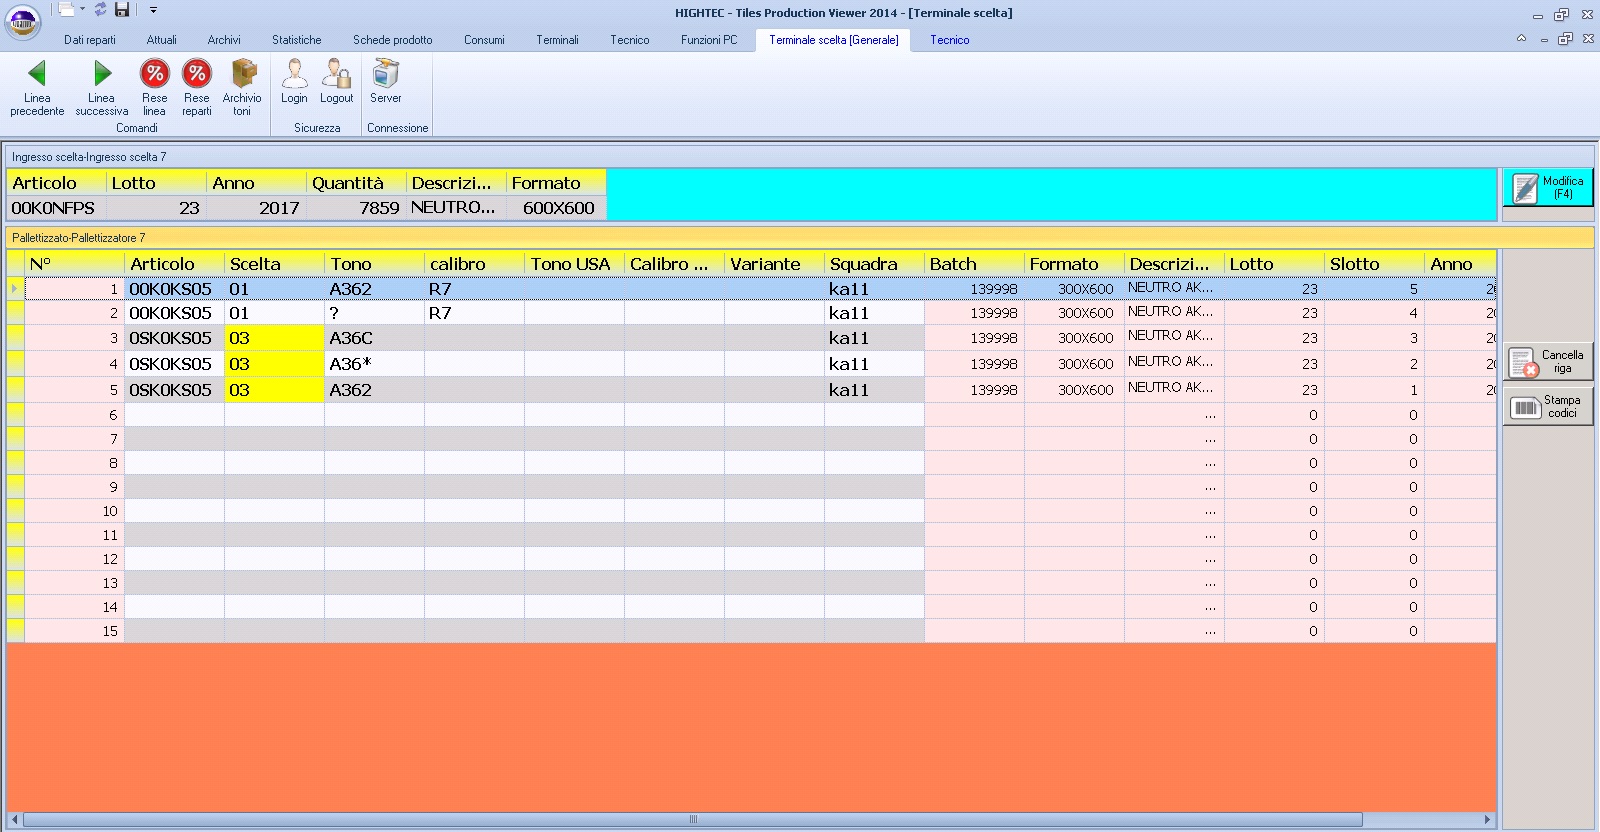
Task: Click the Slotto column header
Action: point(1374,264)
